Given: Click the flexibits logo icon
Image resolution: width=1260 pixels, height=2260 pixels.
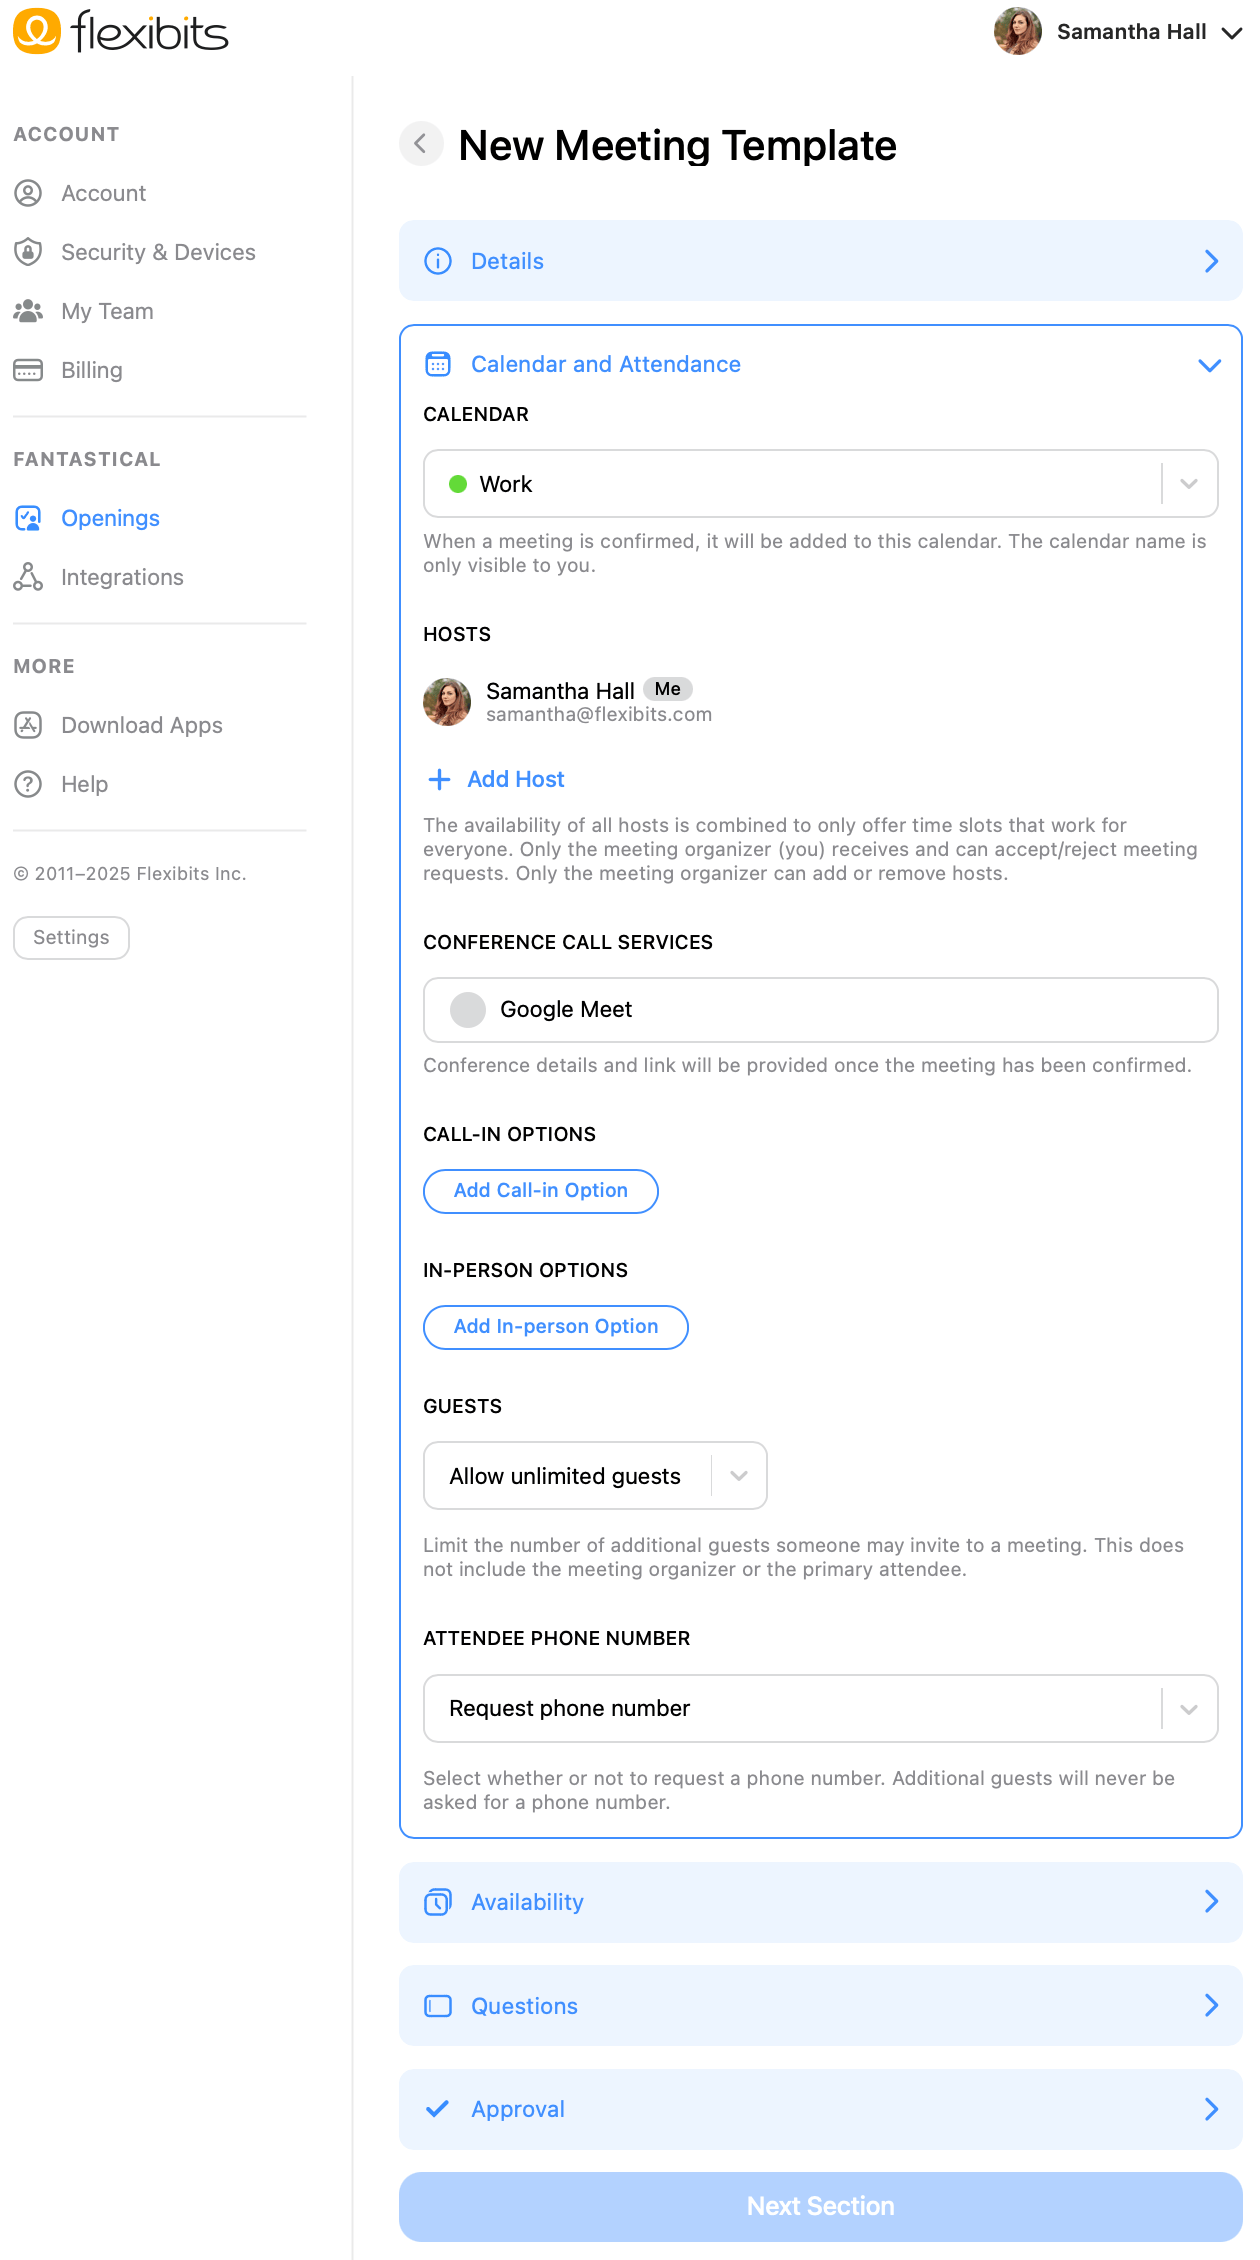Looking at the screenshot, I should point(37,31).
